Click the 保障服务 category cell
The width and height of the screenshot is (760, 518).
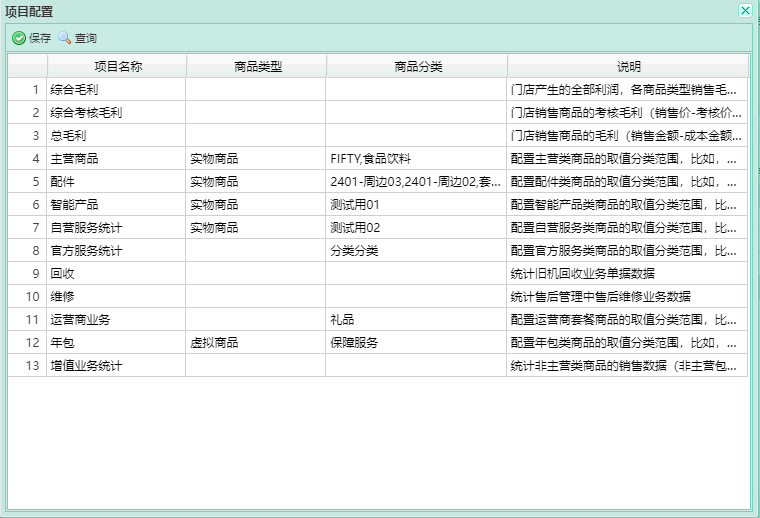(417, 342)
